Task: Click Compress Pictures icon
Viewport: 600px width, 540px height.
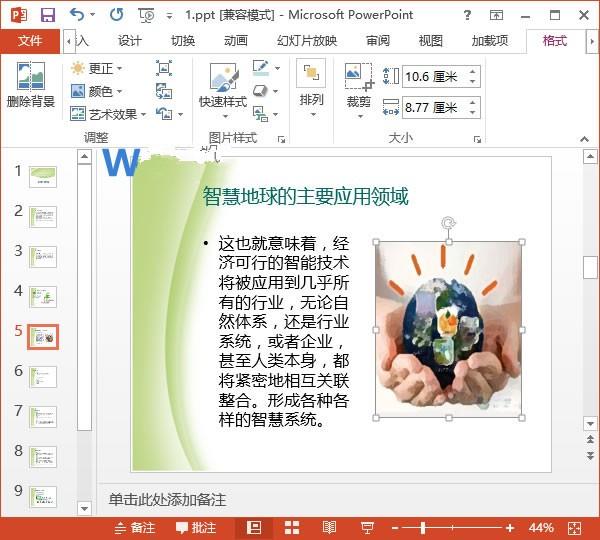Action: click(x=164, y=69)
